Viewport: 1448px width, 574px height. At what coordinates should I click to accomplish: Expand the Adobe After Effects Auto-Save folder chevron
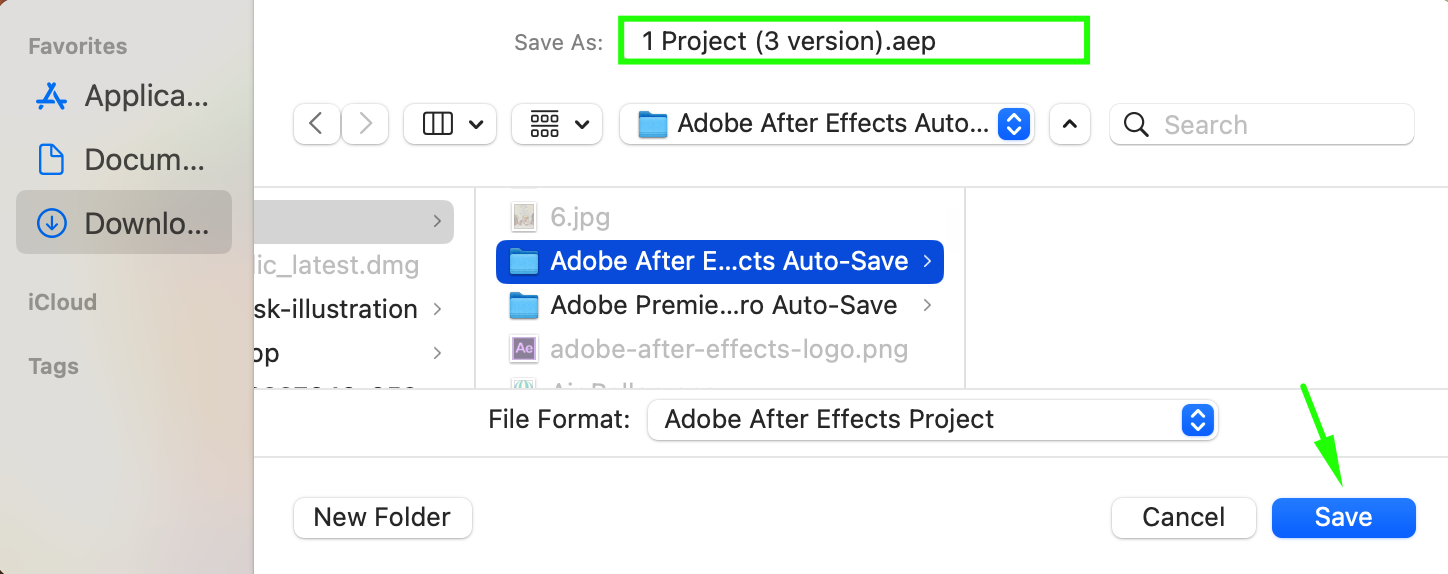(927, 261)
